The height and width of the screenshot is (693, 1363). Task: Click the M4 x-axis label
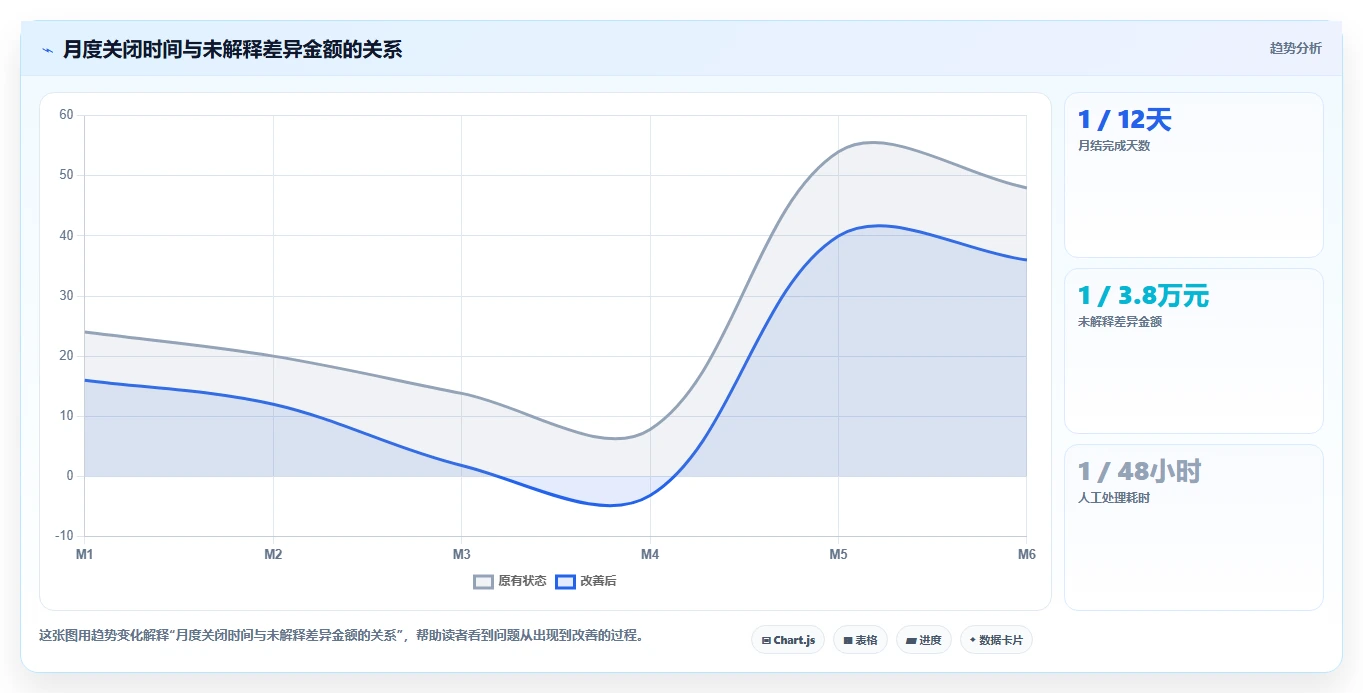tap(650, 554)
